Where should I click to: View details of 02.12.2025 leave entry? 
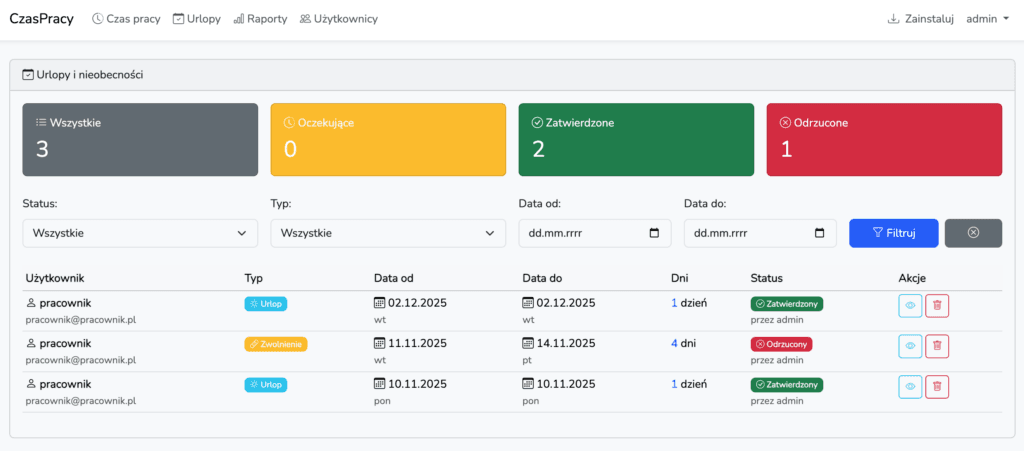pyautogui.click(x=910, y=305)
